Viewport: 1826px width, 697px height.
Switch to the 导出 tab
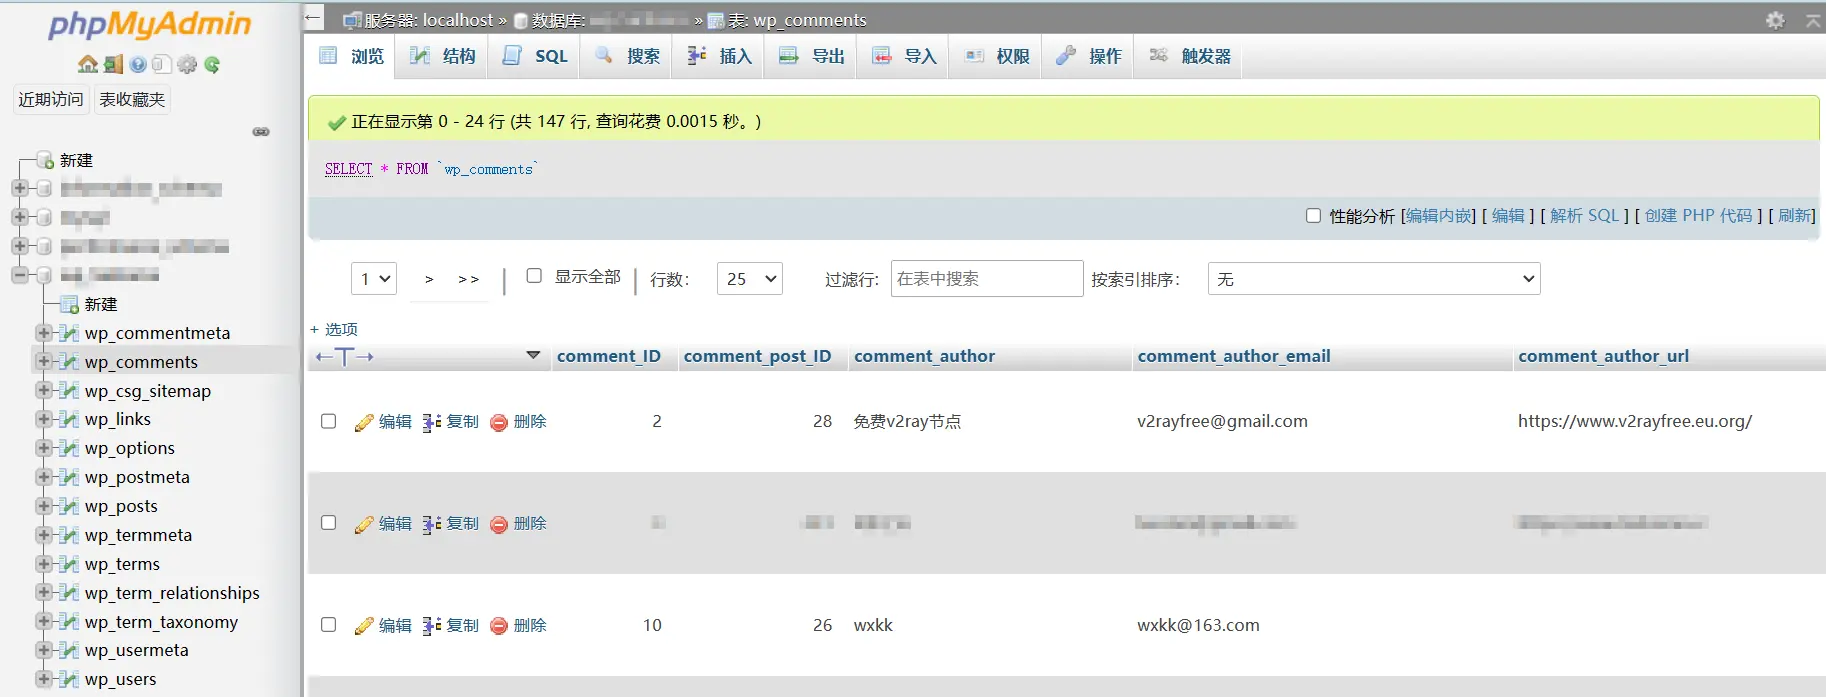811,56
